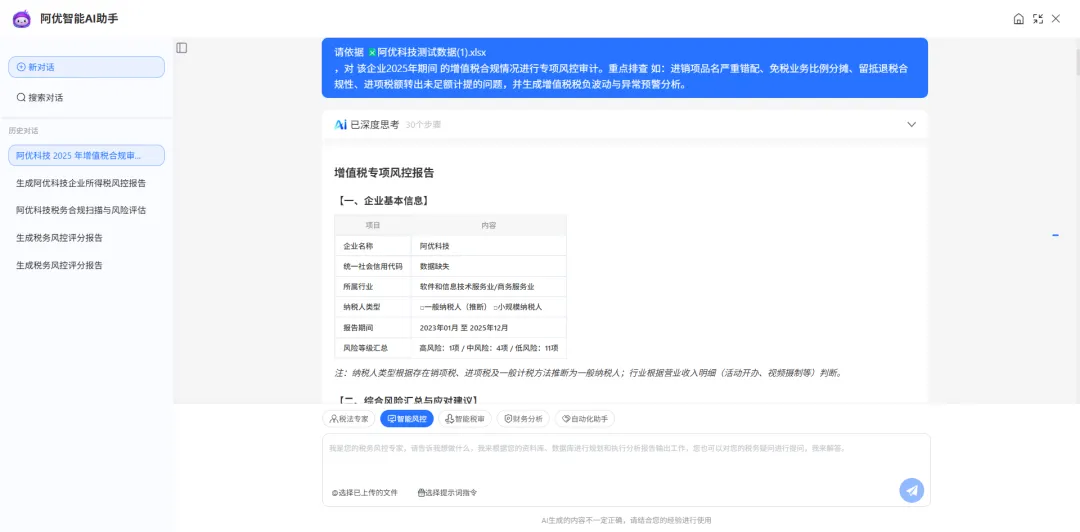Click 选择已上传的文件 option
Screen dimensions: 1080x532
[365, 493]
